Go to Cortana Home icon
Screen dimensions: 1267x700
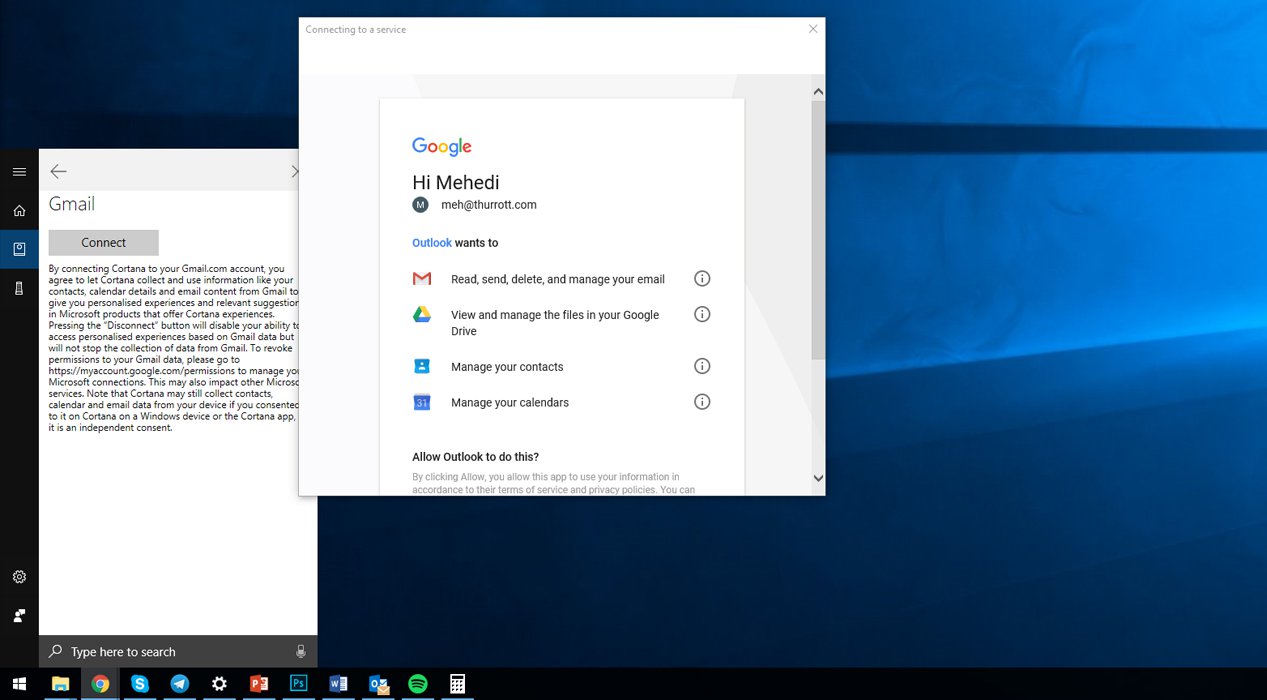click(x=19, y=211)
